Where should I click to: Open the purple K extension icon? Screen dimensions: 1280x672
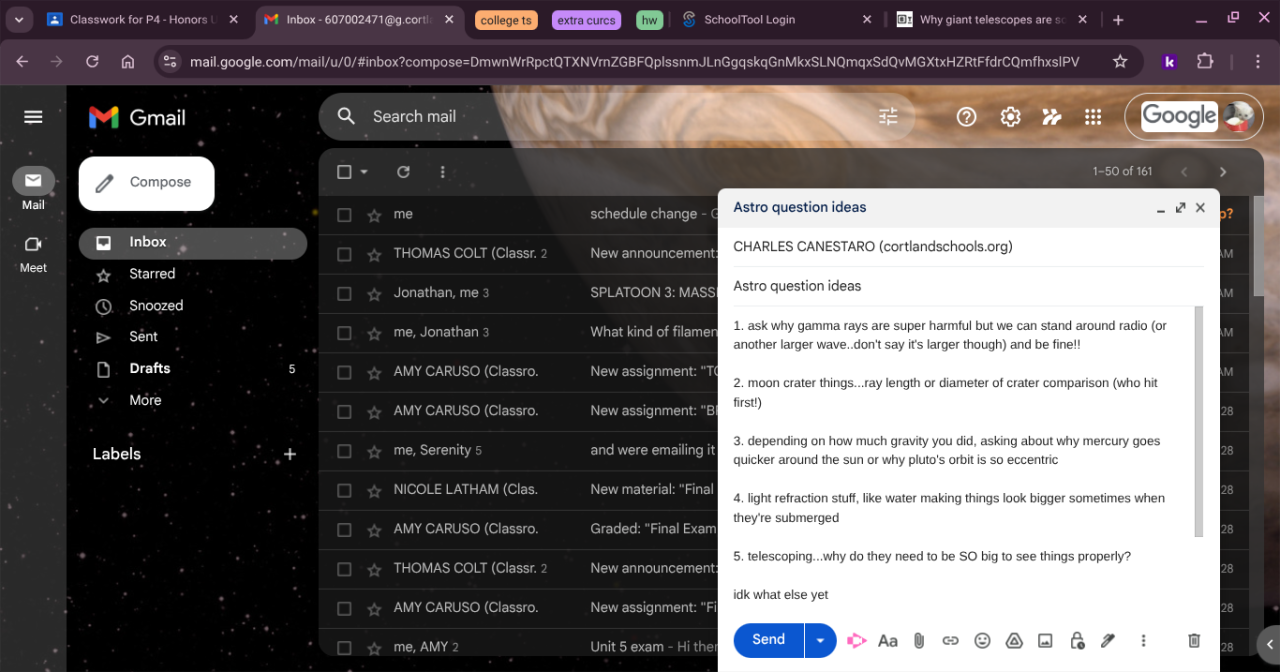click(1168, 62)
